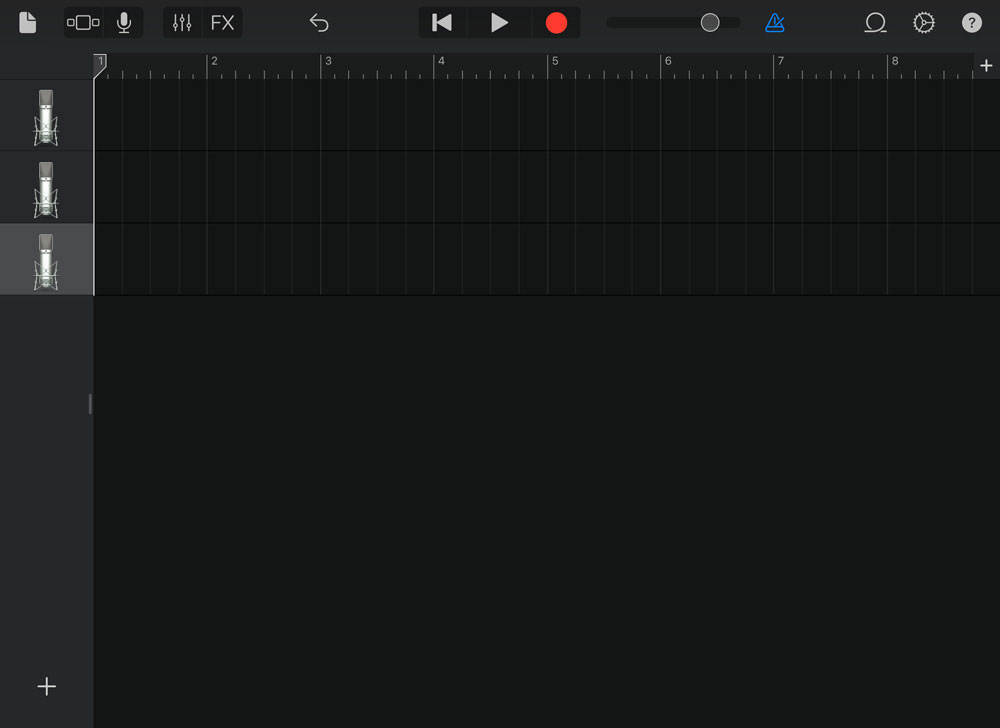This screenshot has width=1000, height=728.
Task: Click the track header resize handle
Action: pos(90,404)
